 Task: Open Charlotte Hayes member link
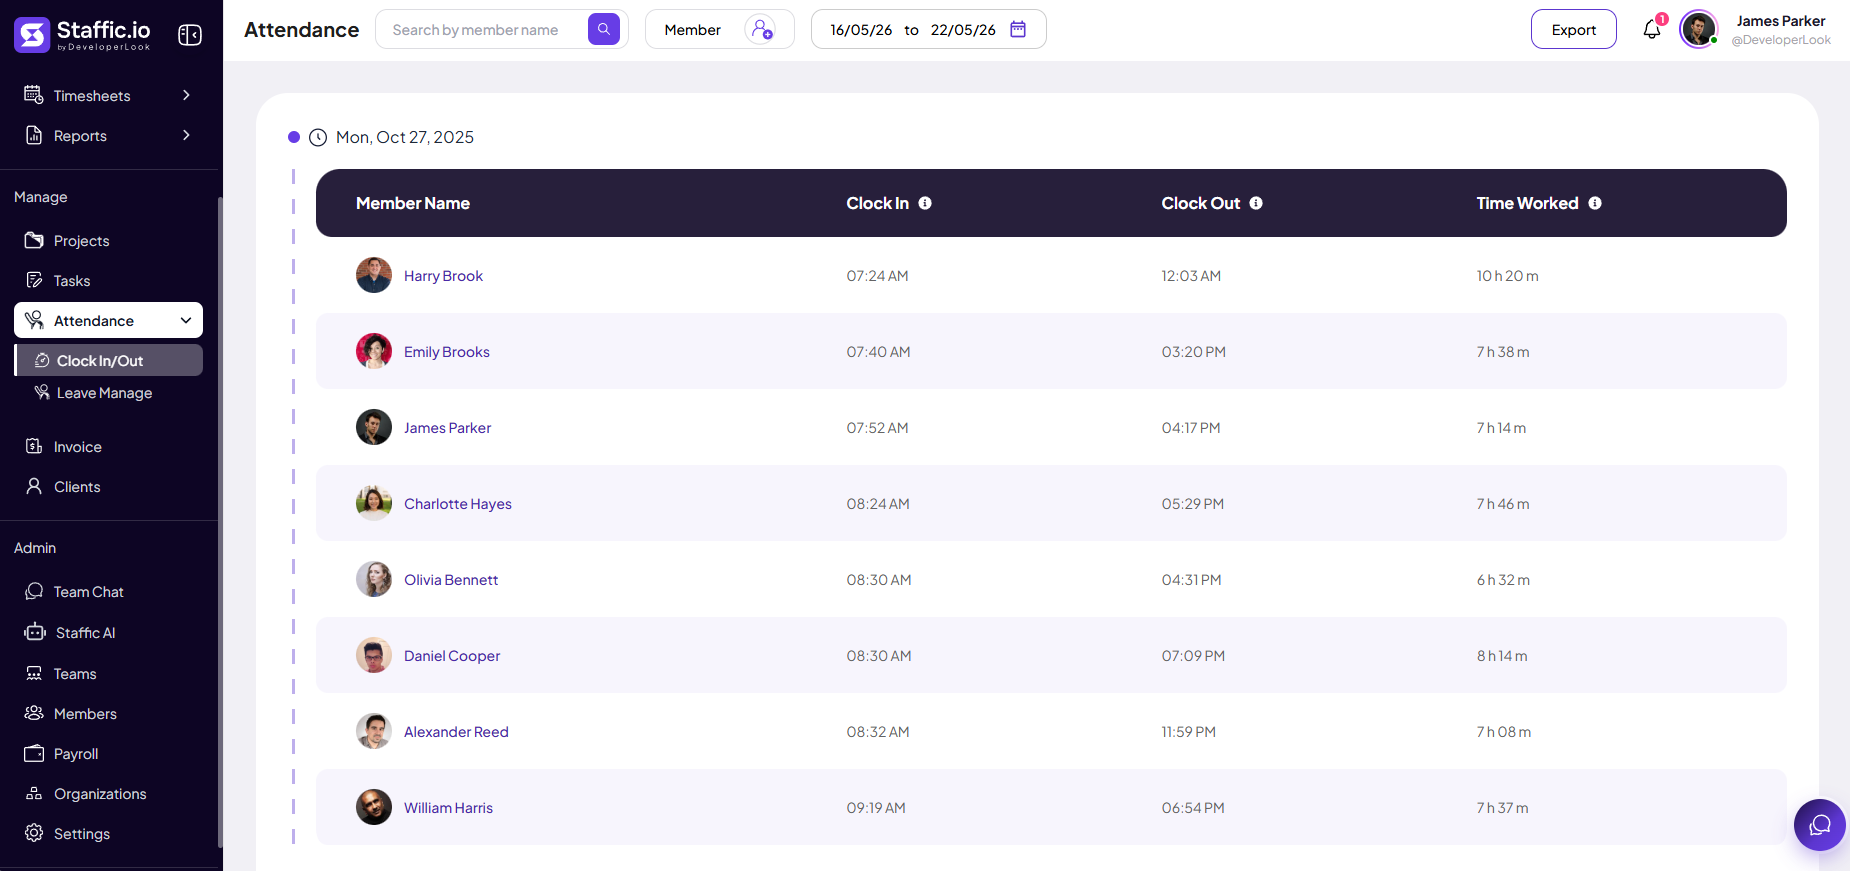pyautogui.click(x=457, y=504)
